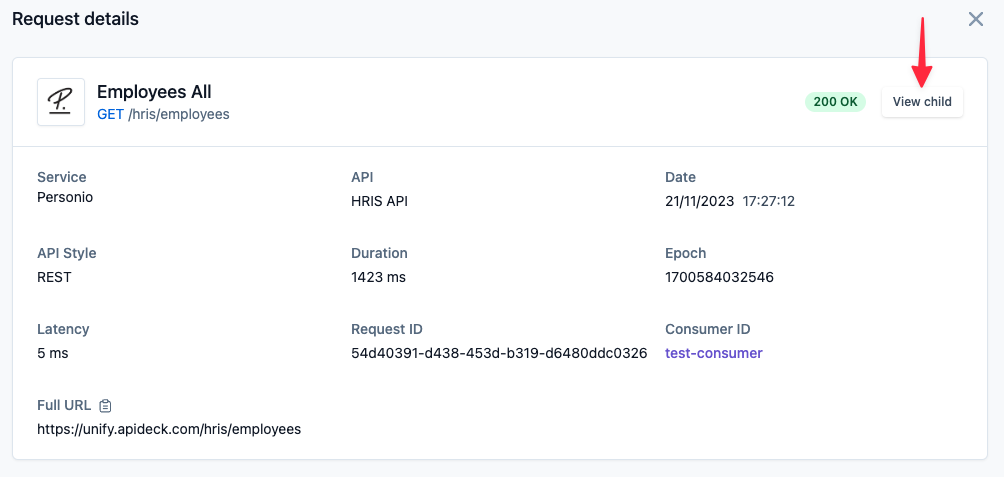
Task: Click the 200 OK status badge
Action: click(x=835, y=102)
